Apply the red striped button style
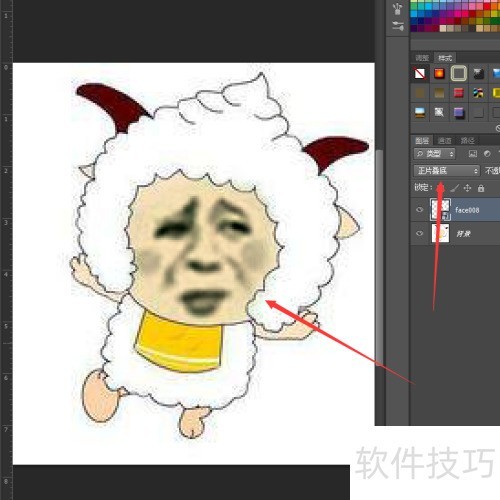The image size is (500, 500). click(x=459, y=93)
